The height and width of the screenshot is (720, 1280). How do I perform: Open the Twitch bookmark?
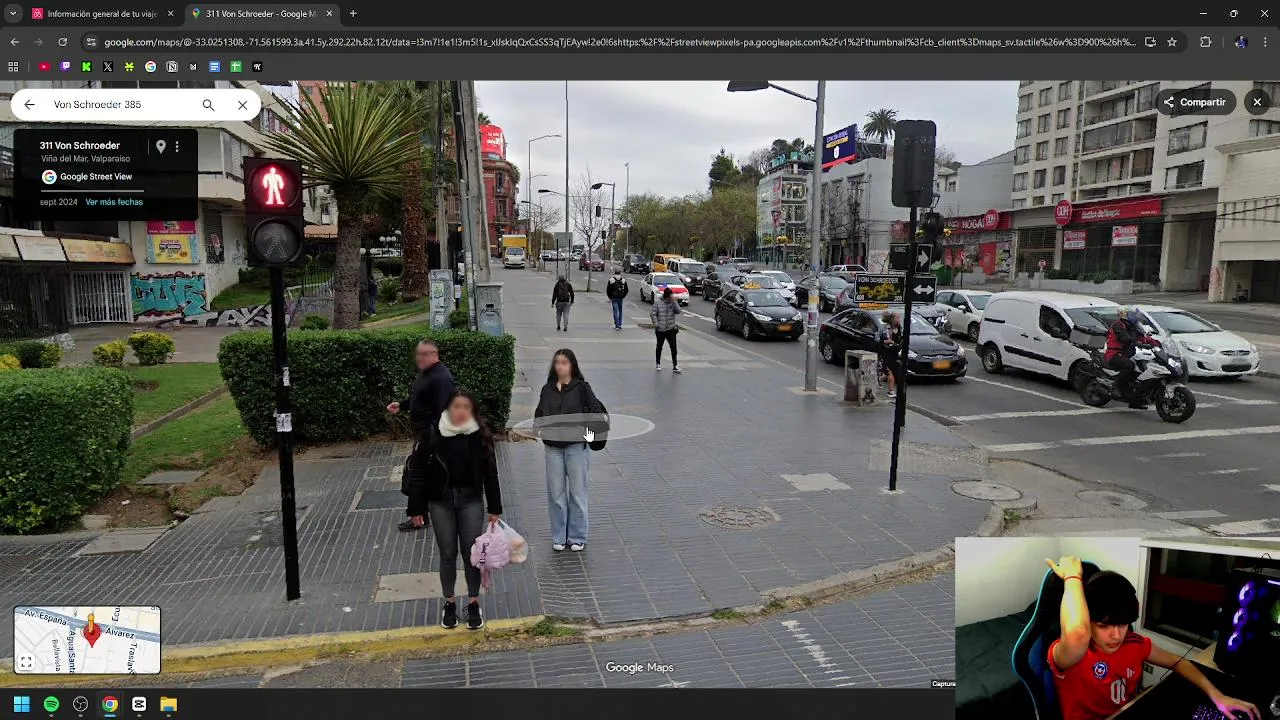point(65,67)
